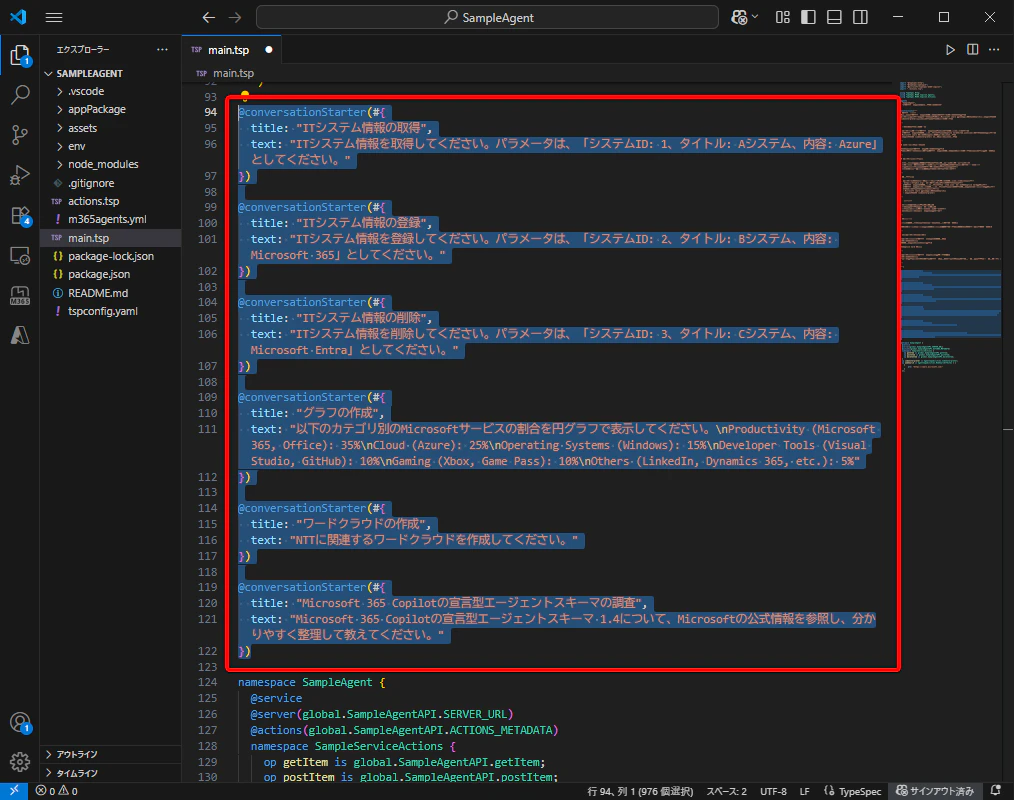Open the M365 Agents Toolkit icon
Viewport: 1014px width, 800px height.
(x=20, y=296)
